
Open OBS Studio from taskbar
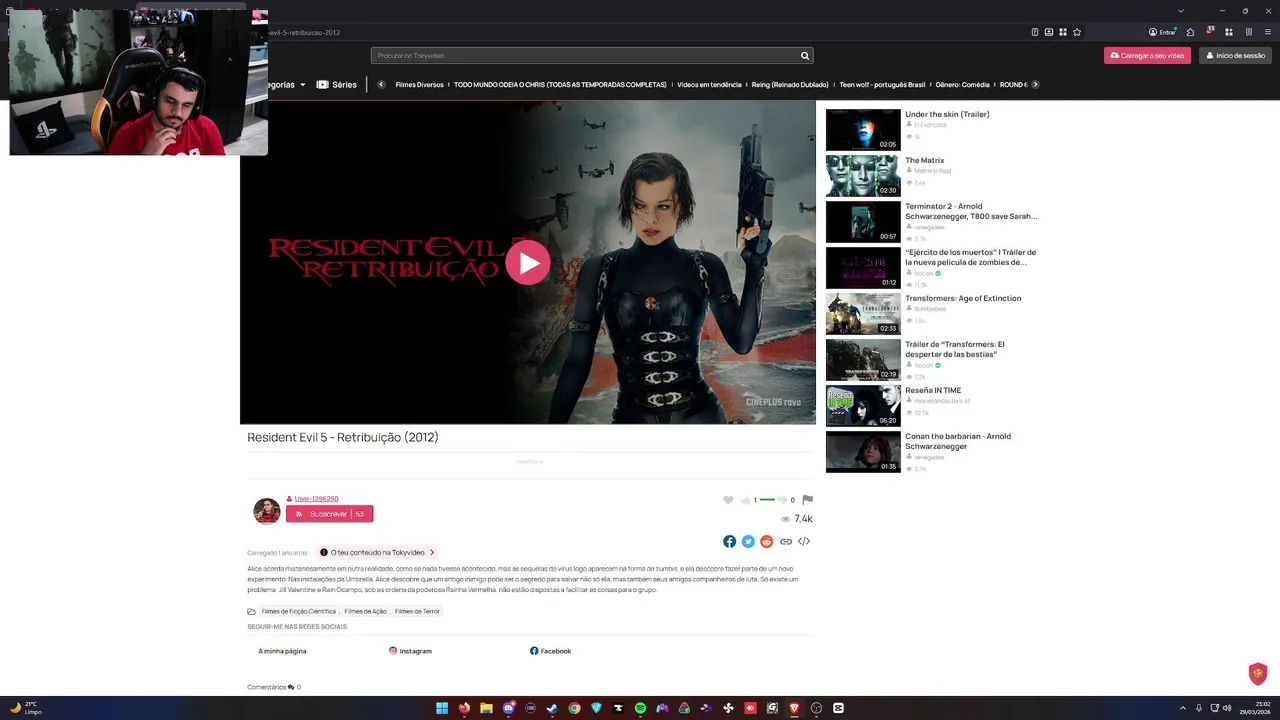[x=816, y=708]
